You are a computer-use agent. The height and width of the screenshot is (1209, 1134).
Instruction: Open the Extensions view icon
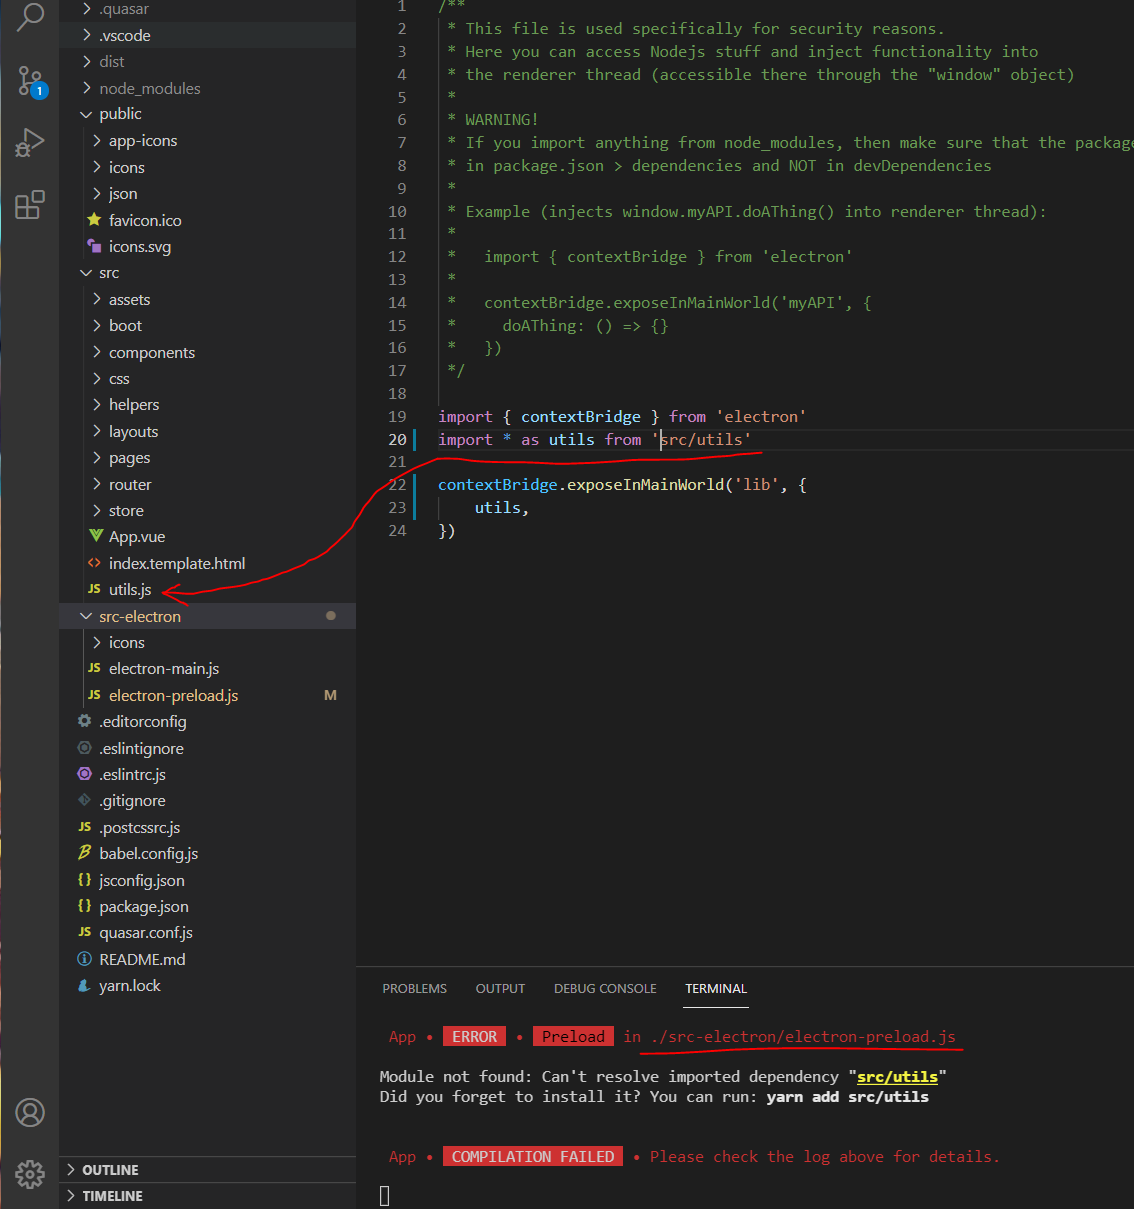point(30,204)
